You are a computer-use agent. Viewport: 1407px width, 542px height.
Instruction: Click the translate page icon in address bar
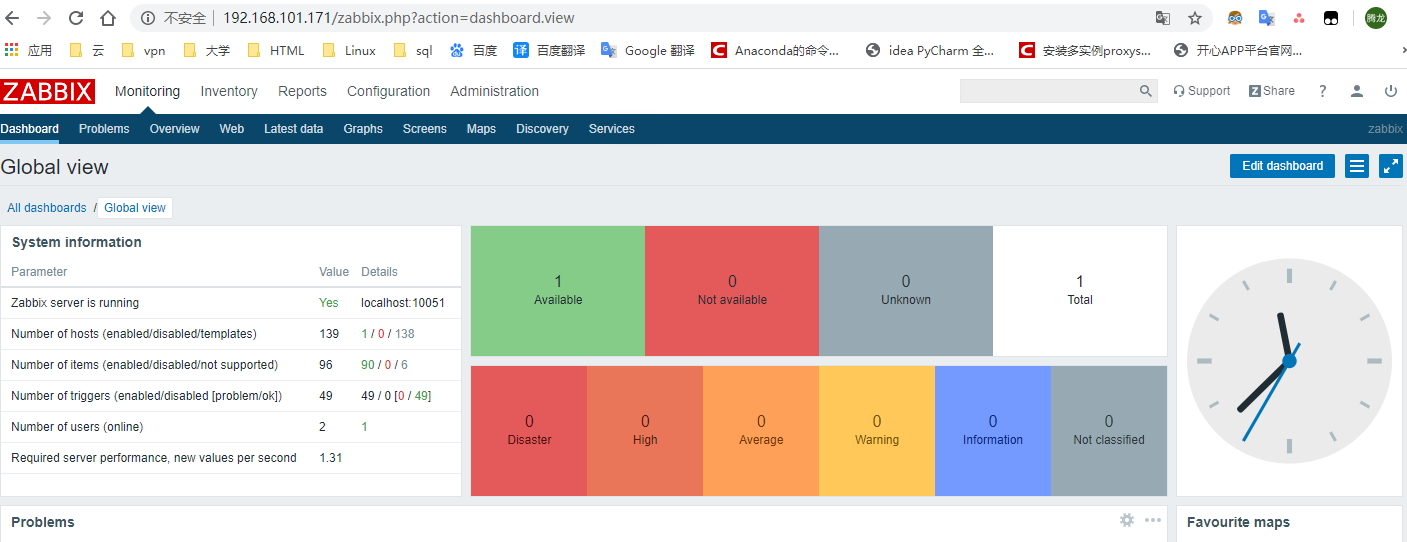pyautogui.click(x=1163, y=18)
